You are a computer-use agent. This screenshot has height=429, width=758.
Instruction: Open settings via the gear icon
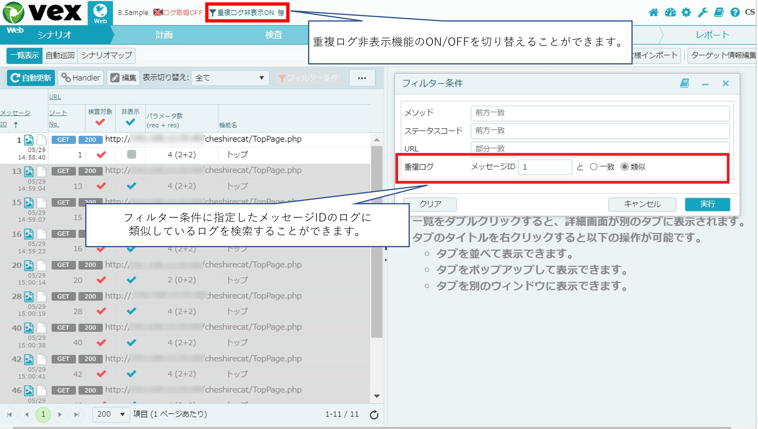tap(686, 13)
